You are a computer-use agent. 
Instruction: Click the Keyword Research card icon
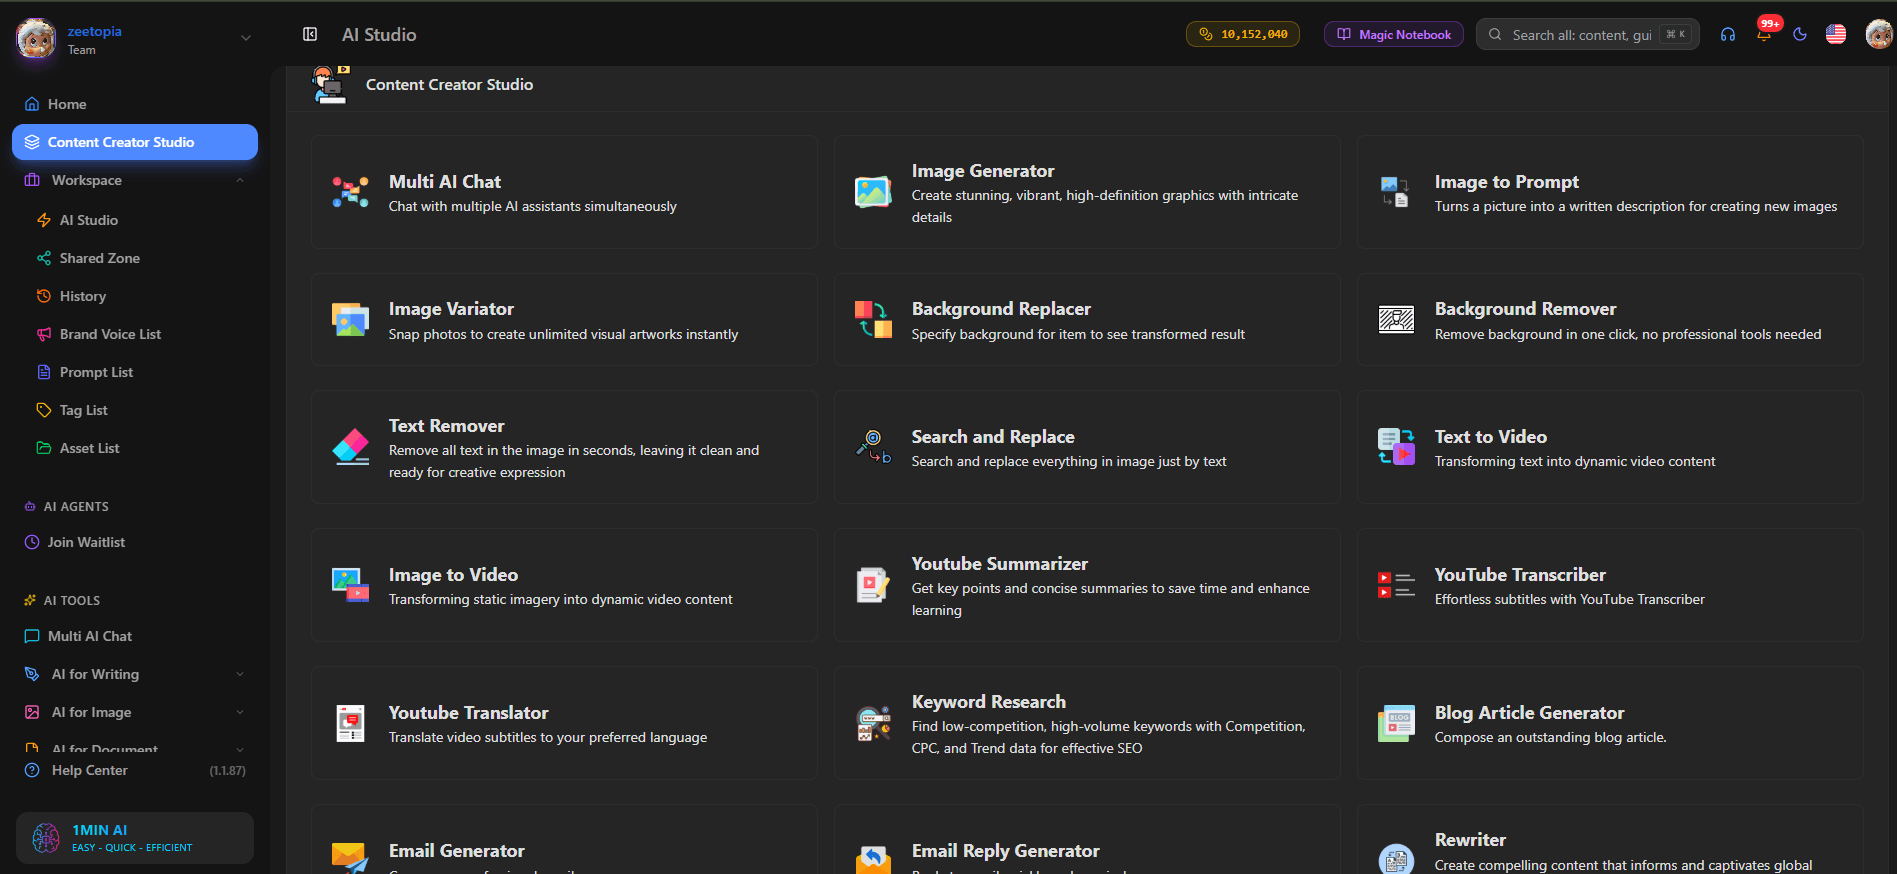[873, 723]
